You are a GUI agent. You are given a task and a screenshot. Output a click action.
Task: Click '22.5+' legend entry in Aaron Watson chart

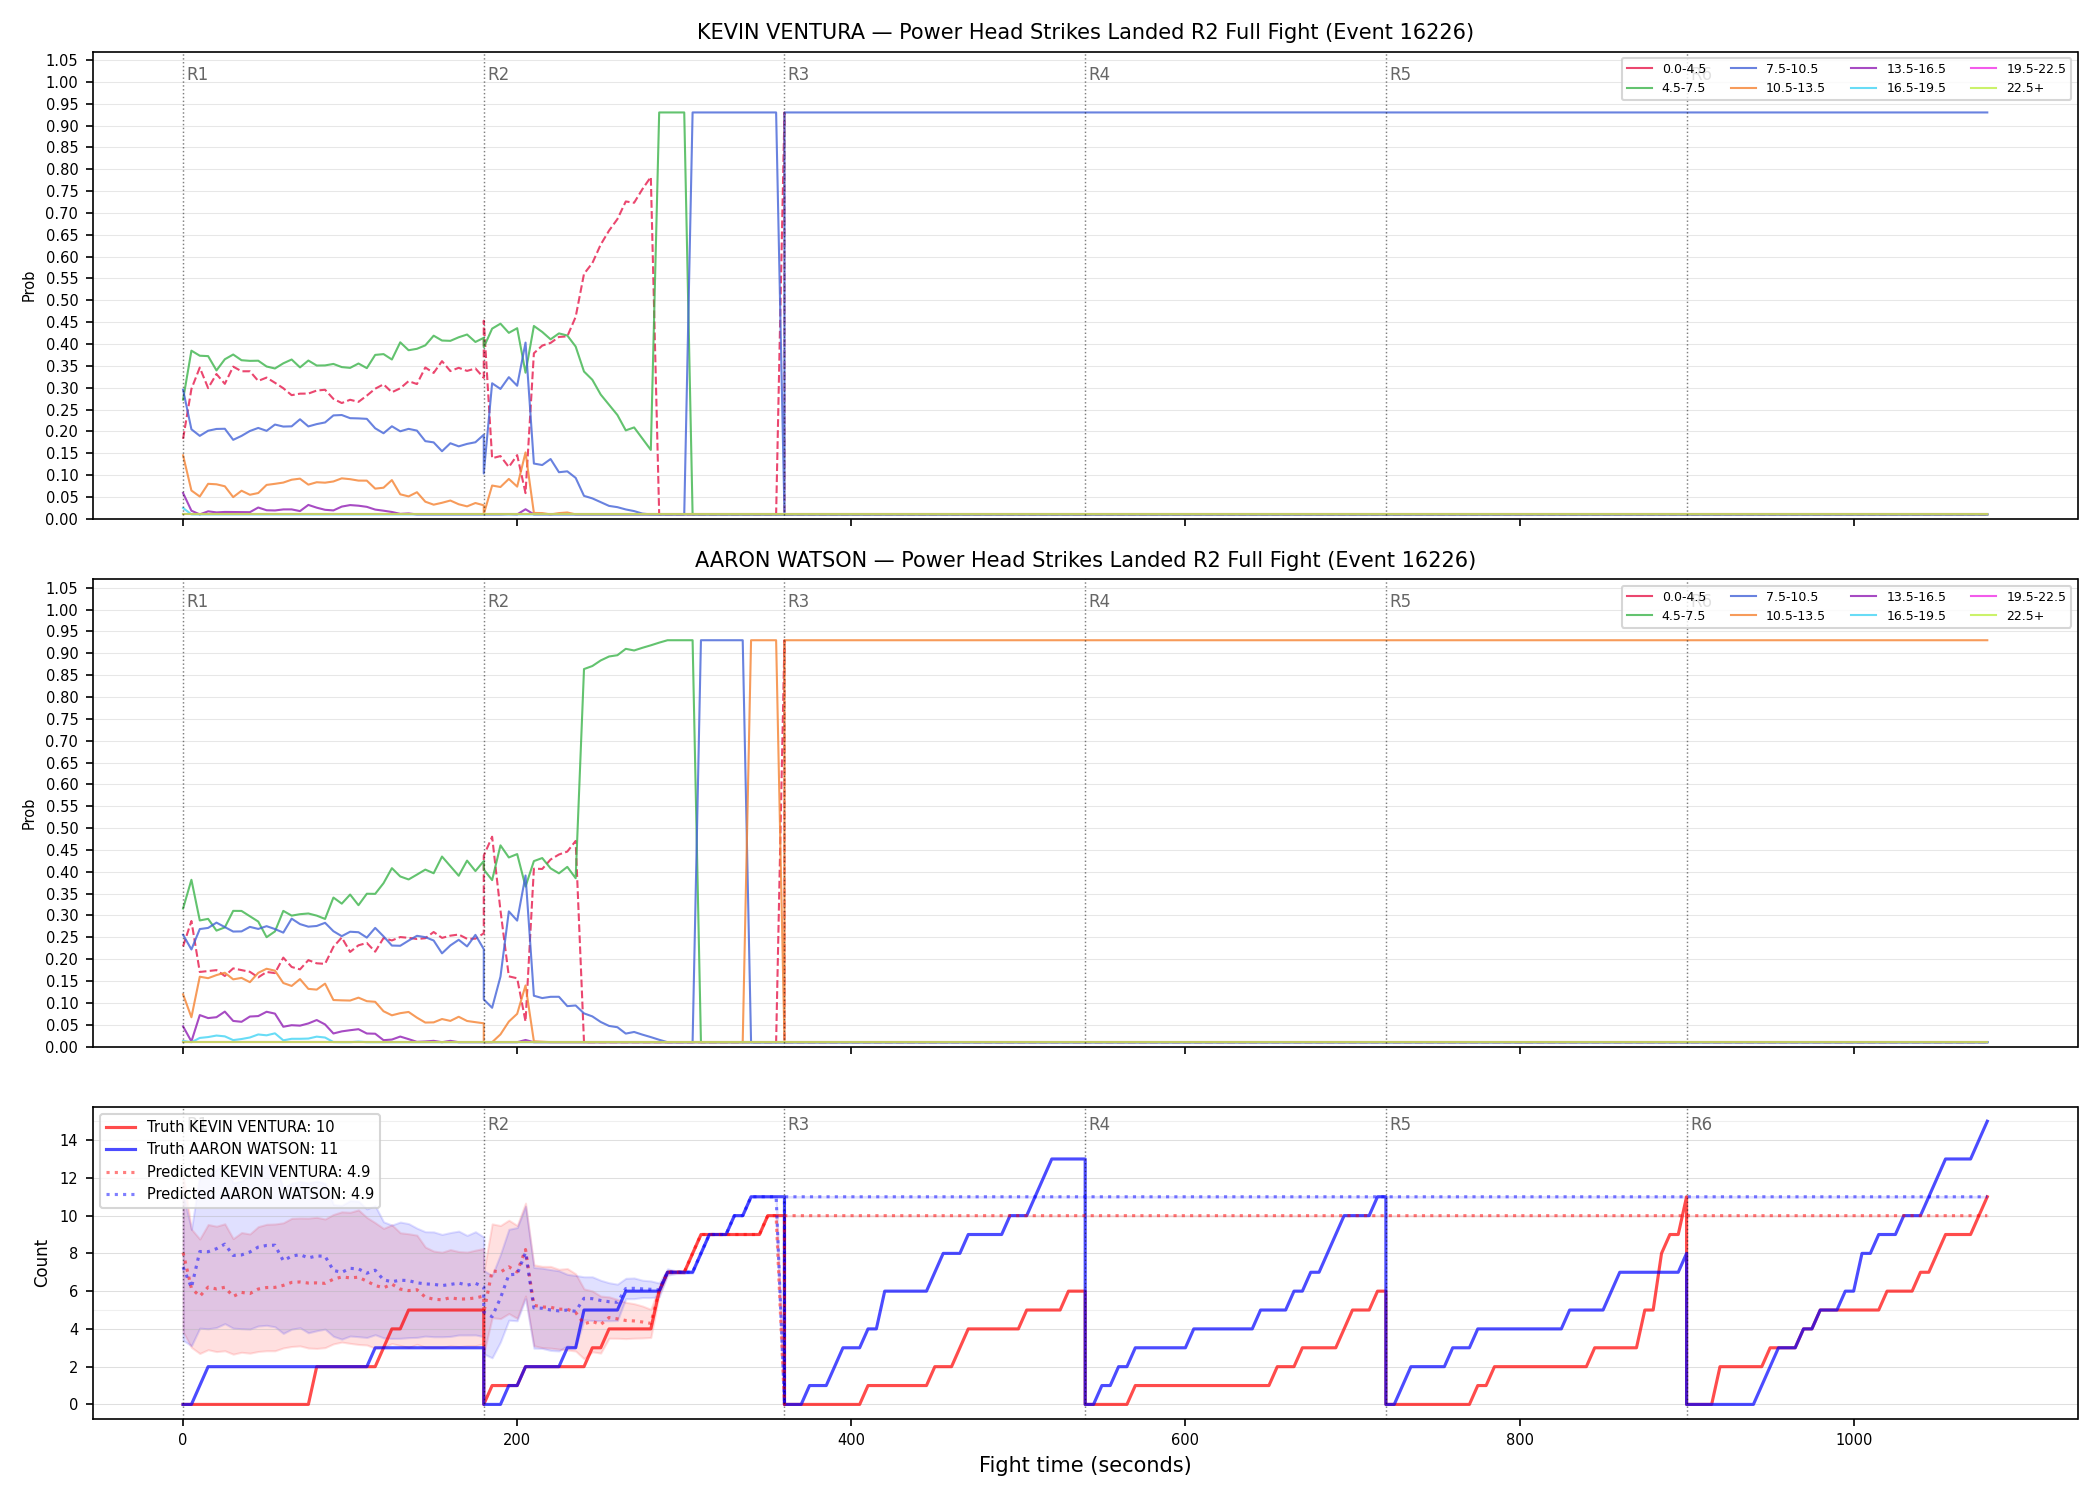(2007, 616)
